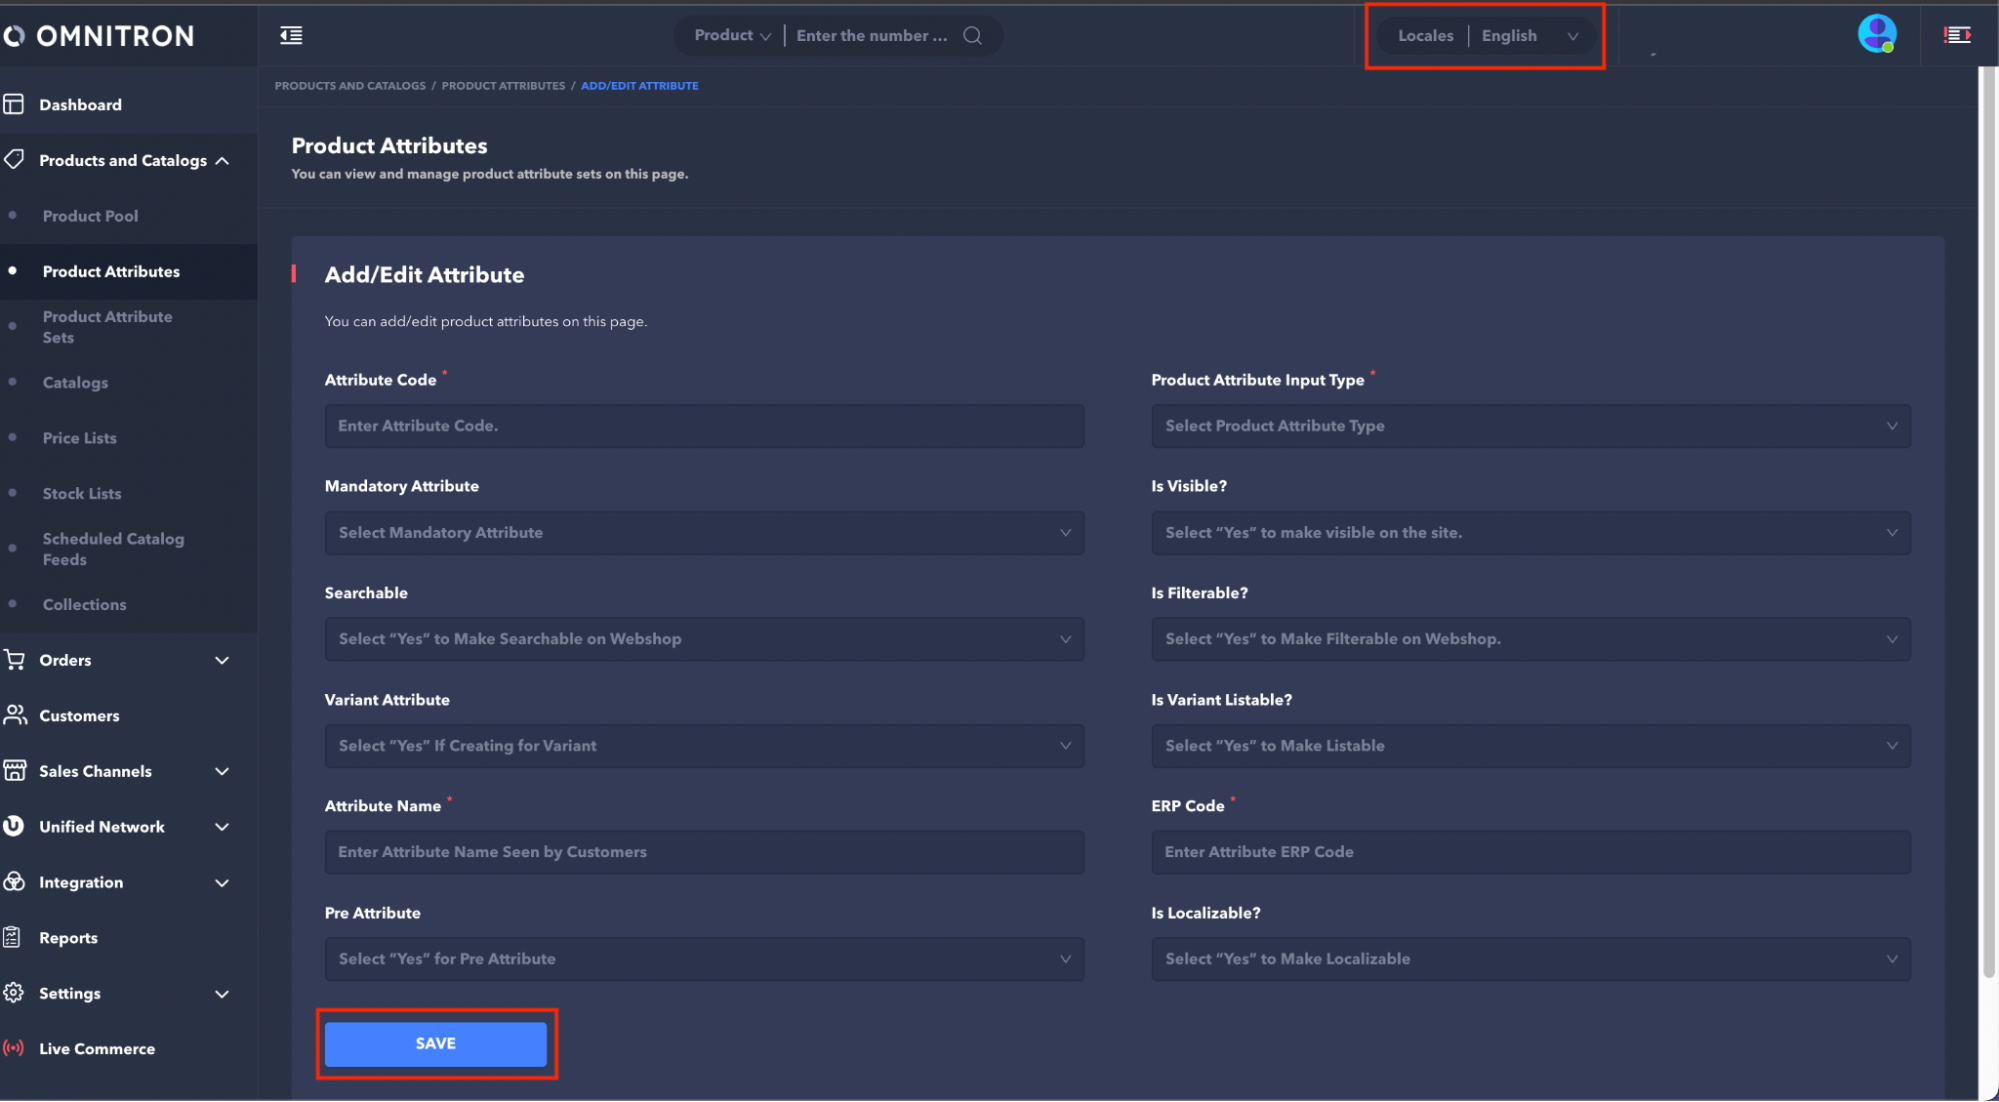Open the user profile avatar
Screen dimensions: 1999x1102
click(1876, 34)
